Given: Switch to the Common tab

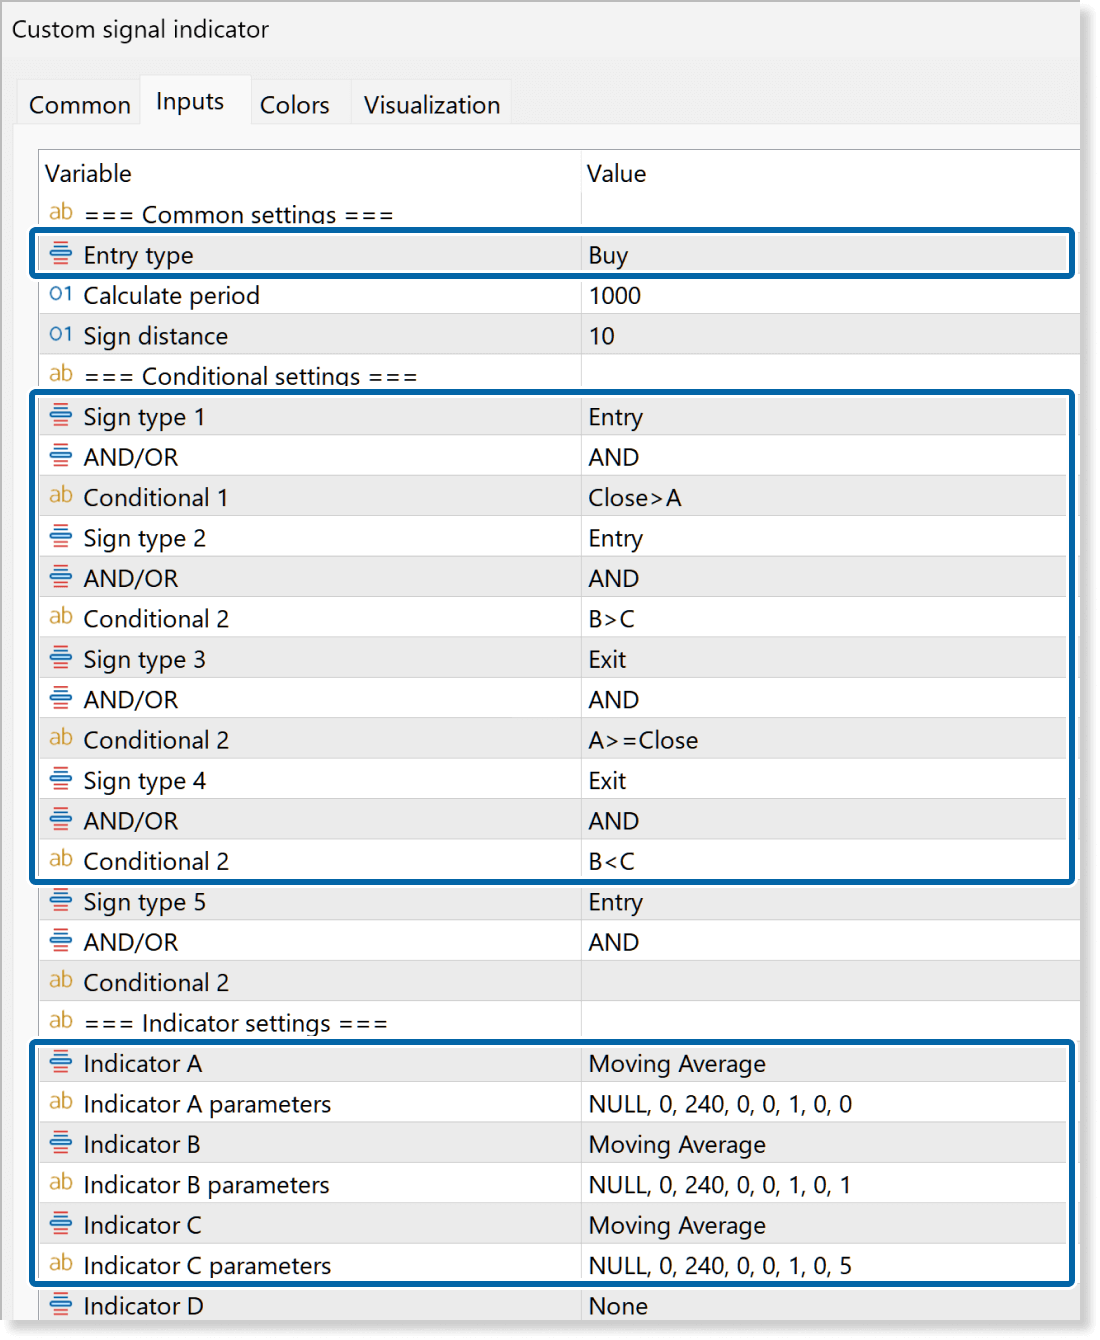Looking at the screenshot, I should [80, 105].
